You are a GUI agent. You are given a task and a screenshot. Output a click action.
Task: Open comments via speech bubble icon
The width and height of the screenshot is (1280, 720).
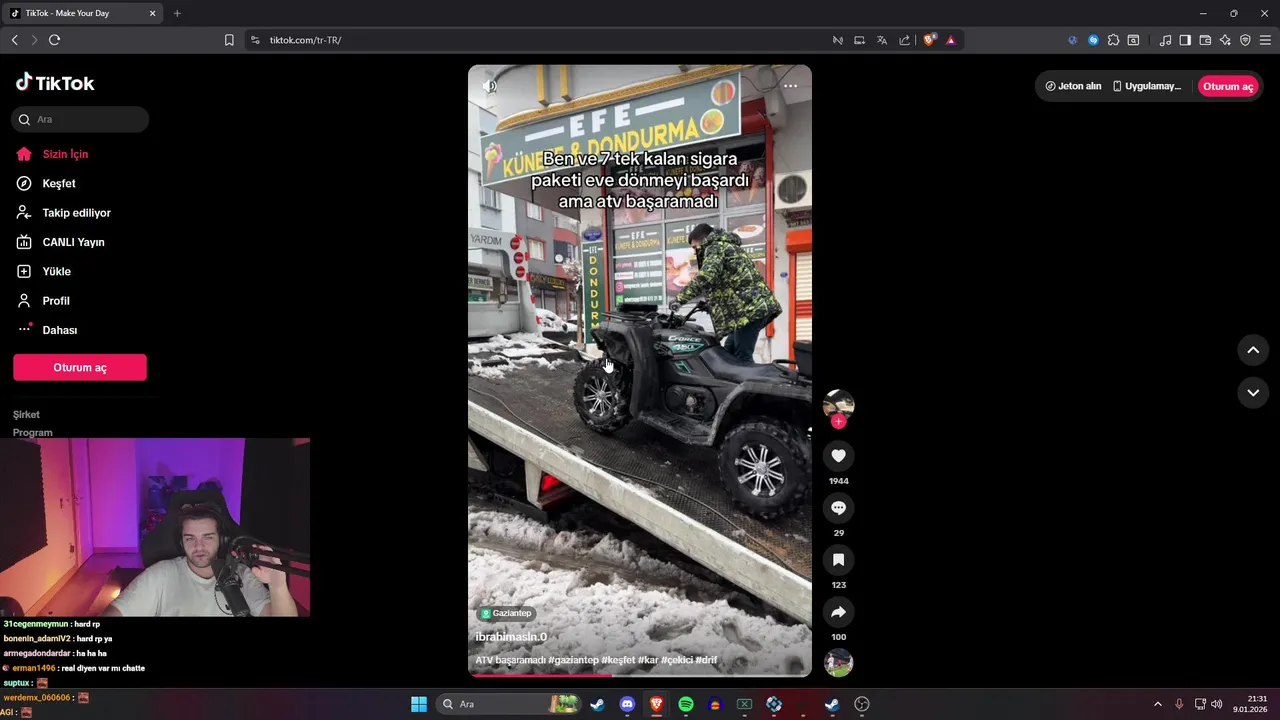(x=838, y=508)
